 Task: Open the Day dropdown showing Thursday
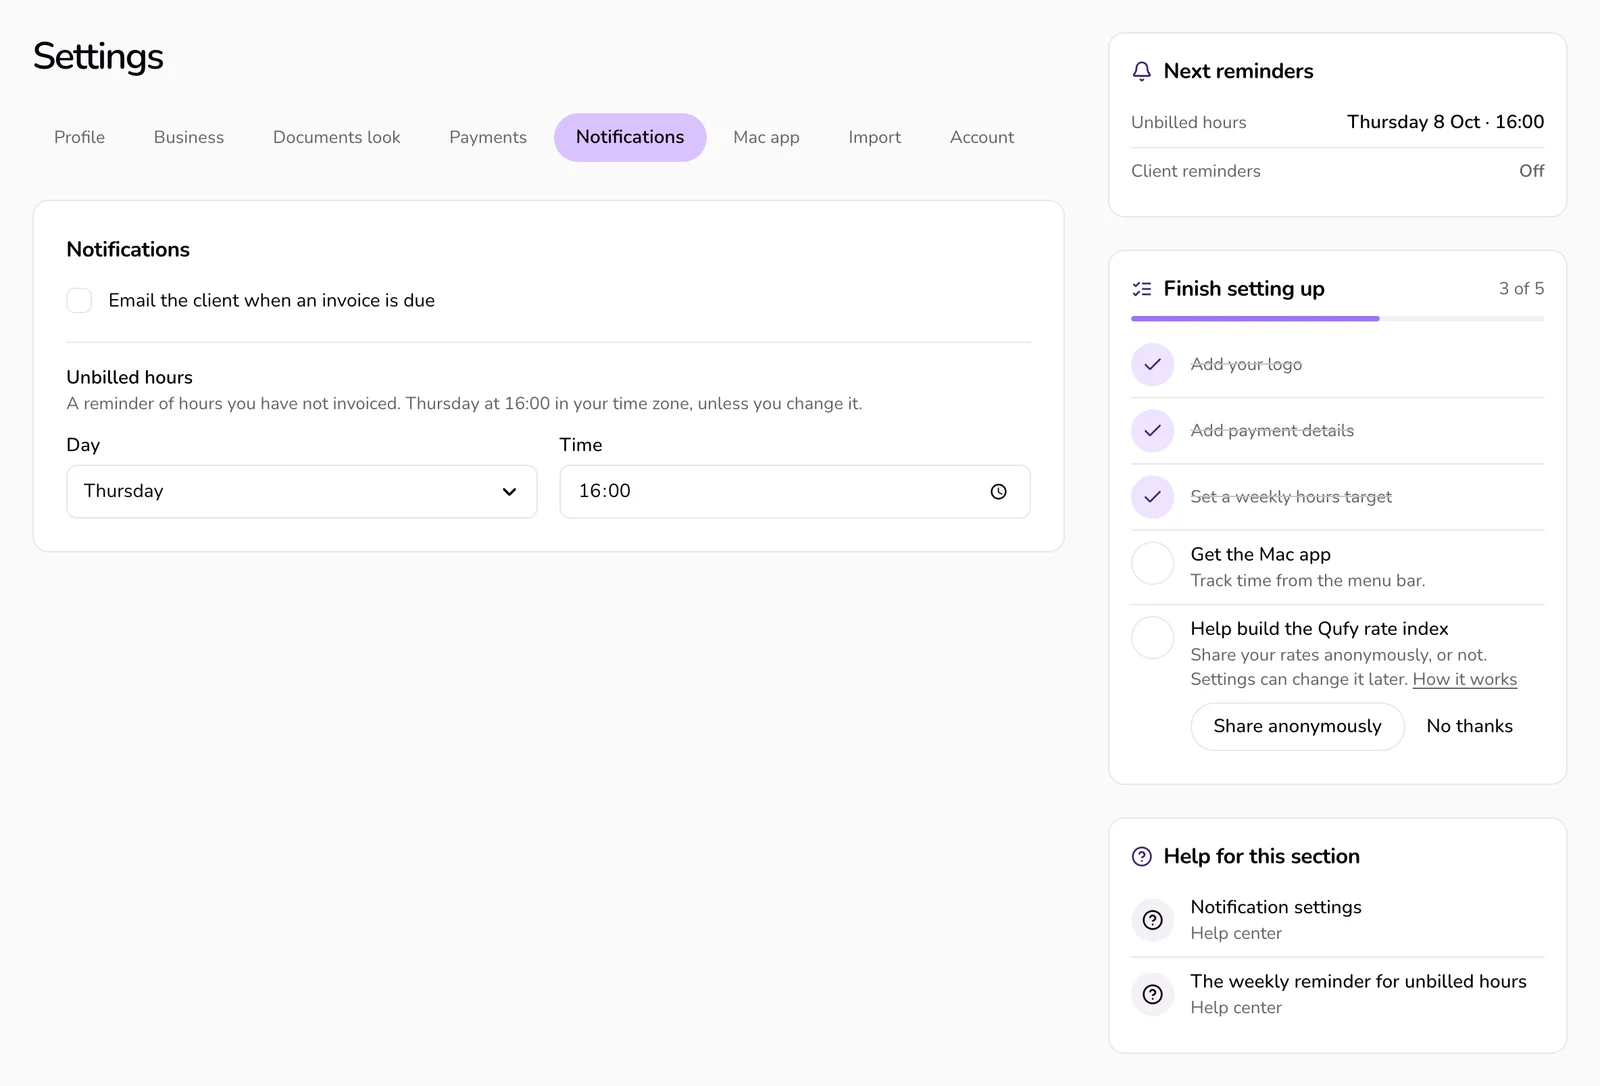click(x=302, y=492)
